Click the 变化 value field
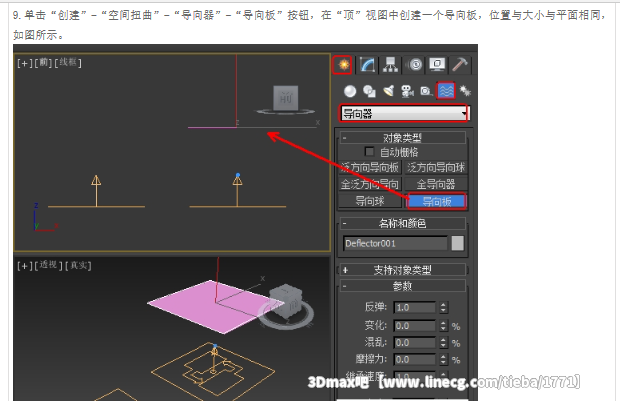Image resolution: width=620 pixels, height=401 pixels. pyautogui.click(x=414, y=325)
